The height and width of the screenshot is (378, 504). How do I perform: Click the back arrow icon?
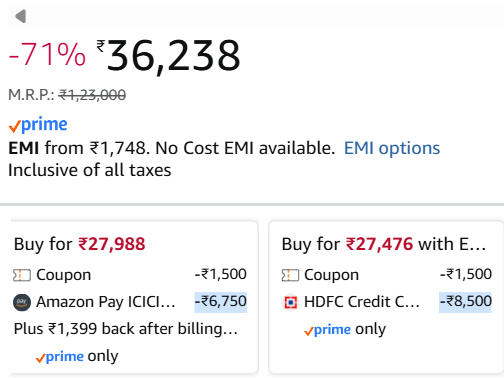pyautogui.click(x=21, y=16)
